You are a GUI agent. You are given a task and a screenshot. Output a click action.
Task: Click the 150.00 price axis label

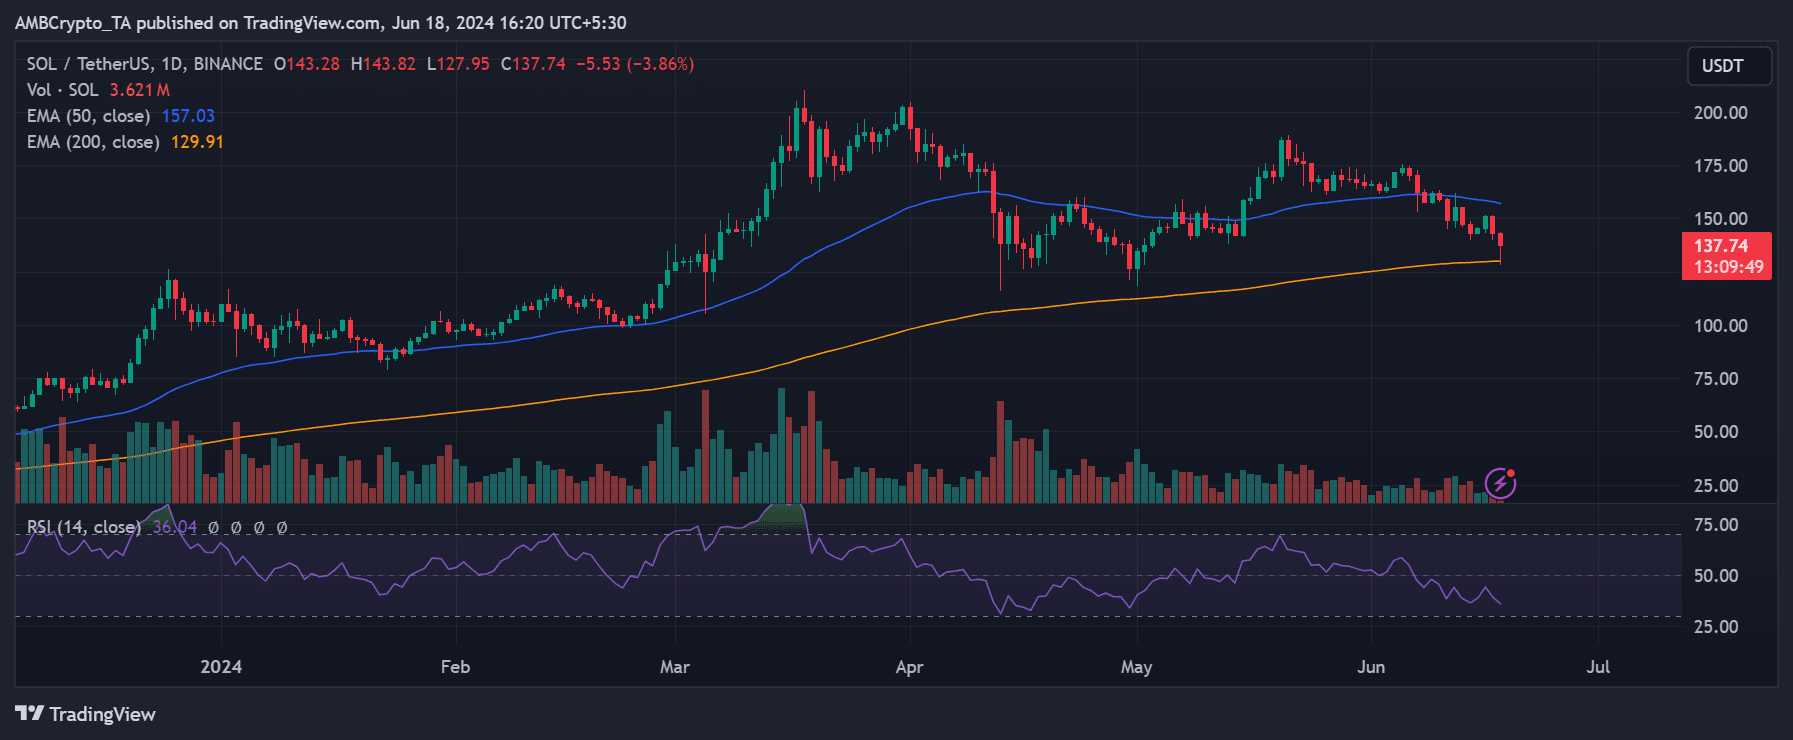click(1721, 219)
